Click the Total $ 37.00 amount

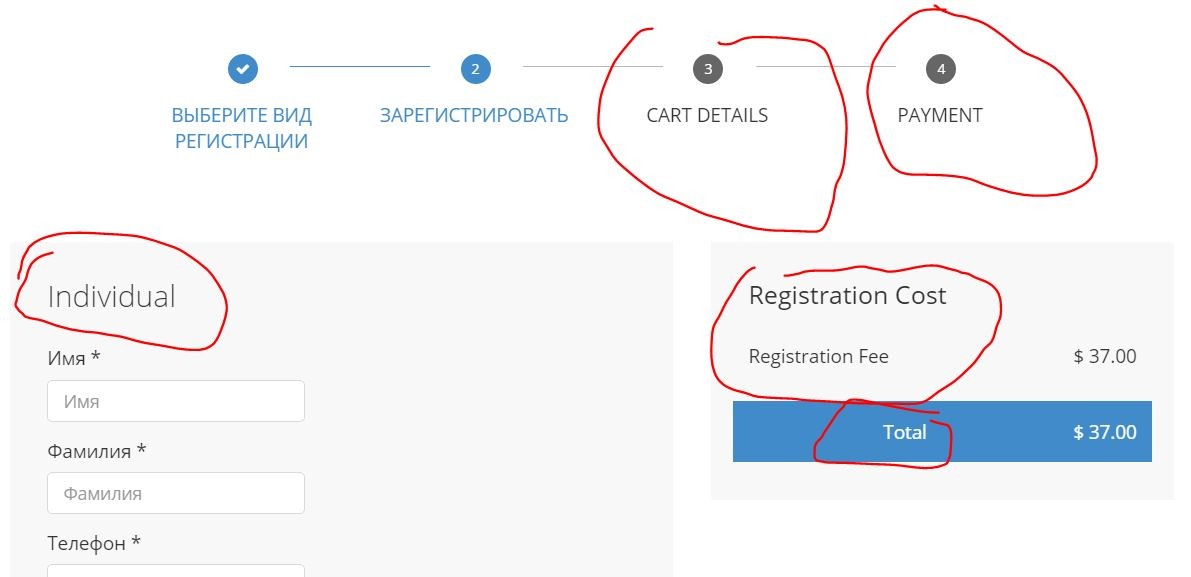coord(1104,432)
